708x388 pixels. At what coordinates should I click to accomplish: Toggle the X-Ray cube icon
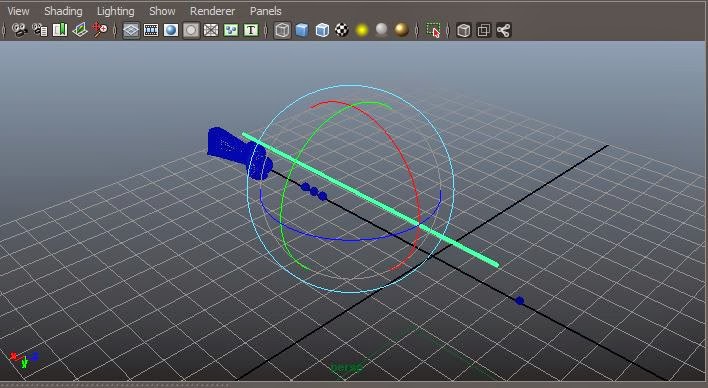[x=464, y=30]
